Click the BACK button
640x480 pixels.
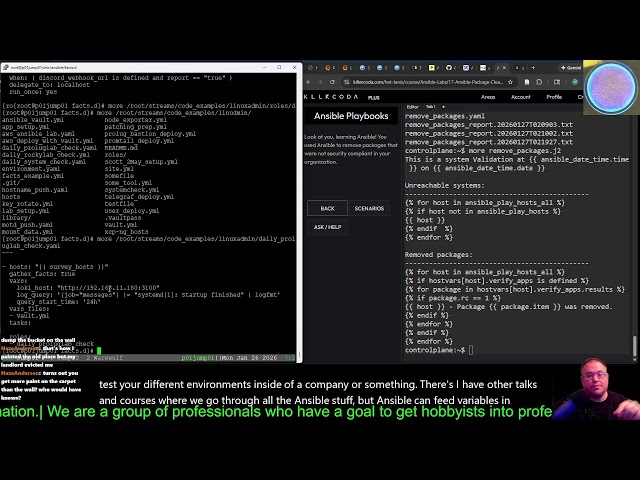[327, 208]
